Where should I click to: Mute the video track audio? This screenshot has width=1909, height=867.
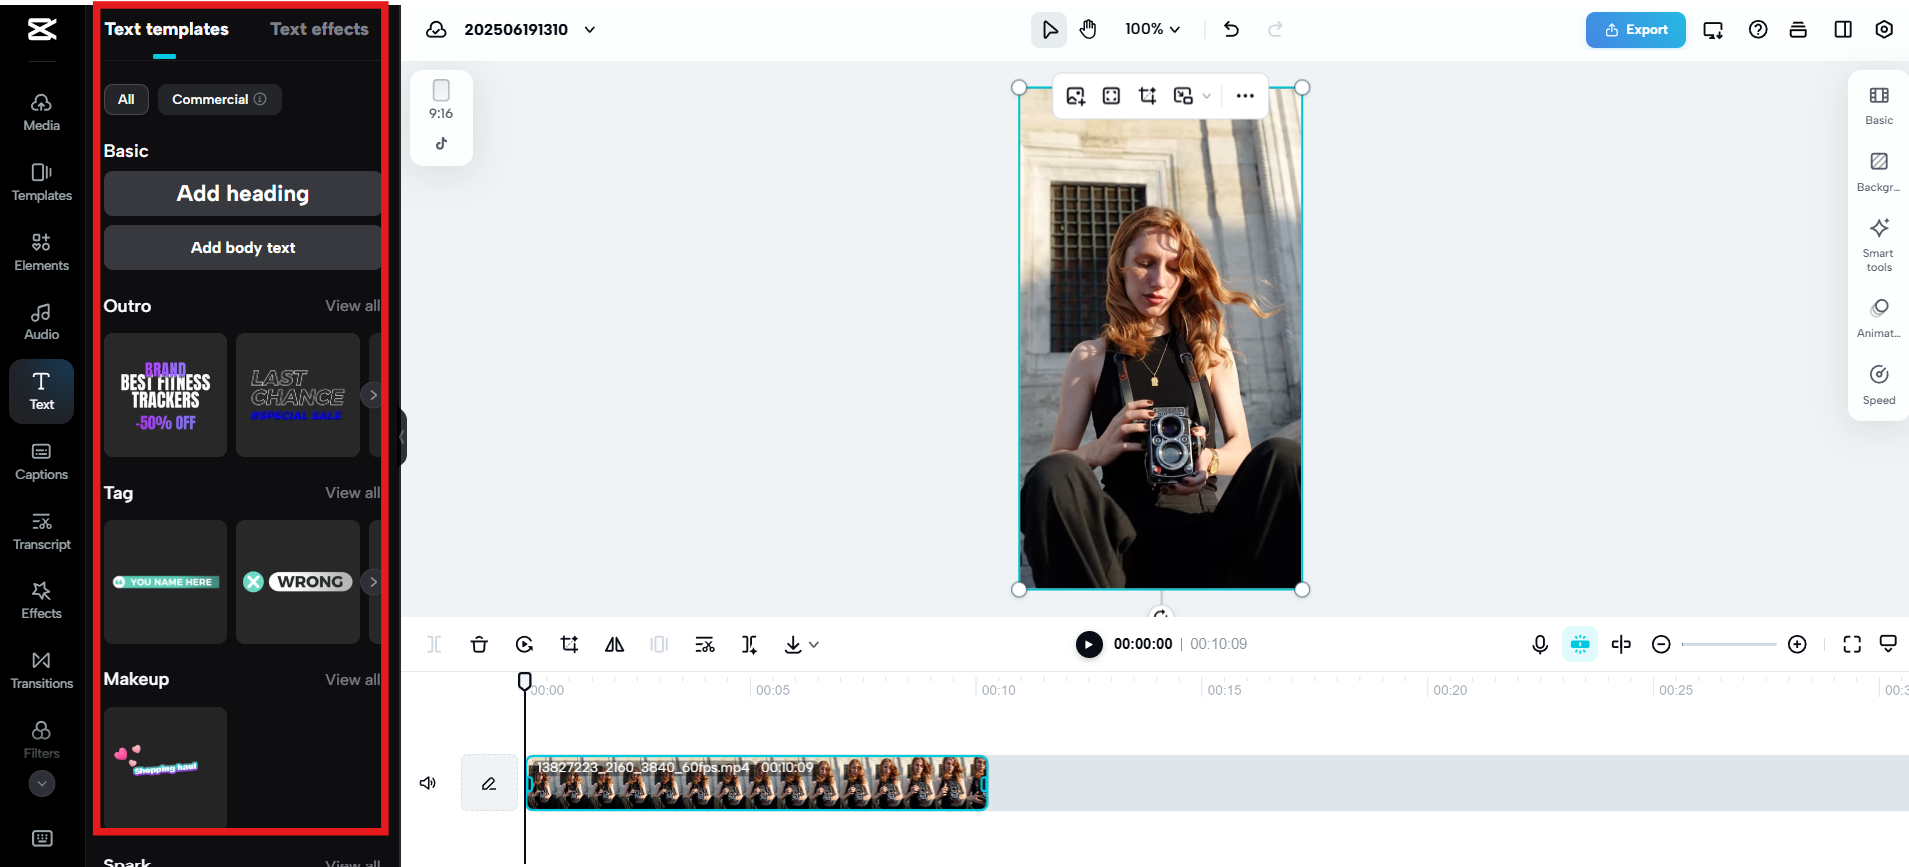(x=428, y=783)
